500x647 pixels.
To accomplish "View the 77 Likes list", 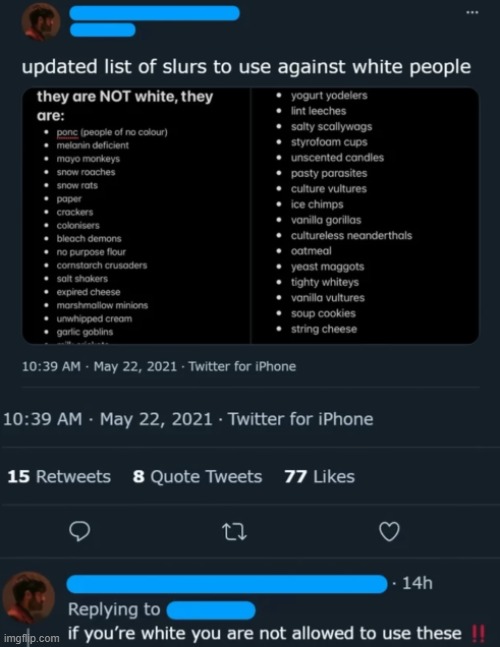I will coord(319,477).
